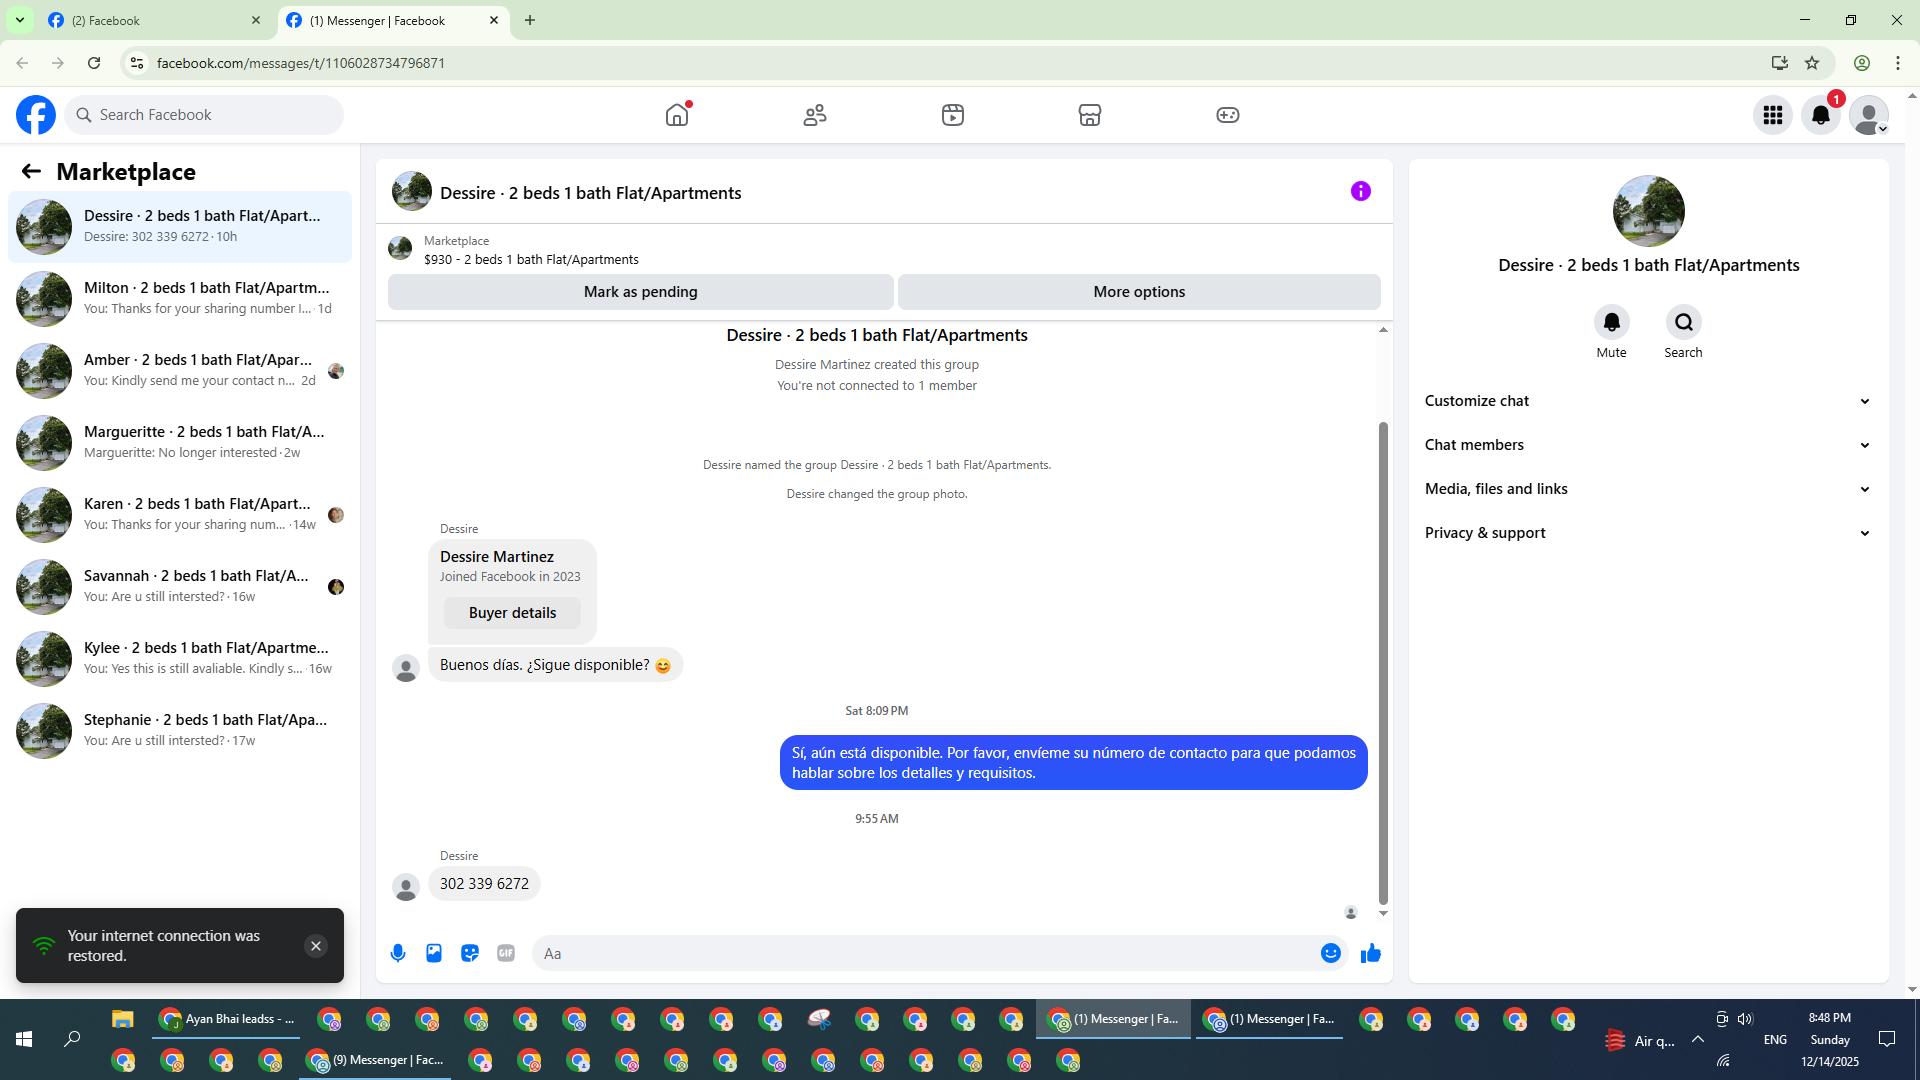
Task: Click the voice clip microphone icon
Action: point(398,953)
